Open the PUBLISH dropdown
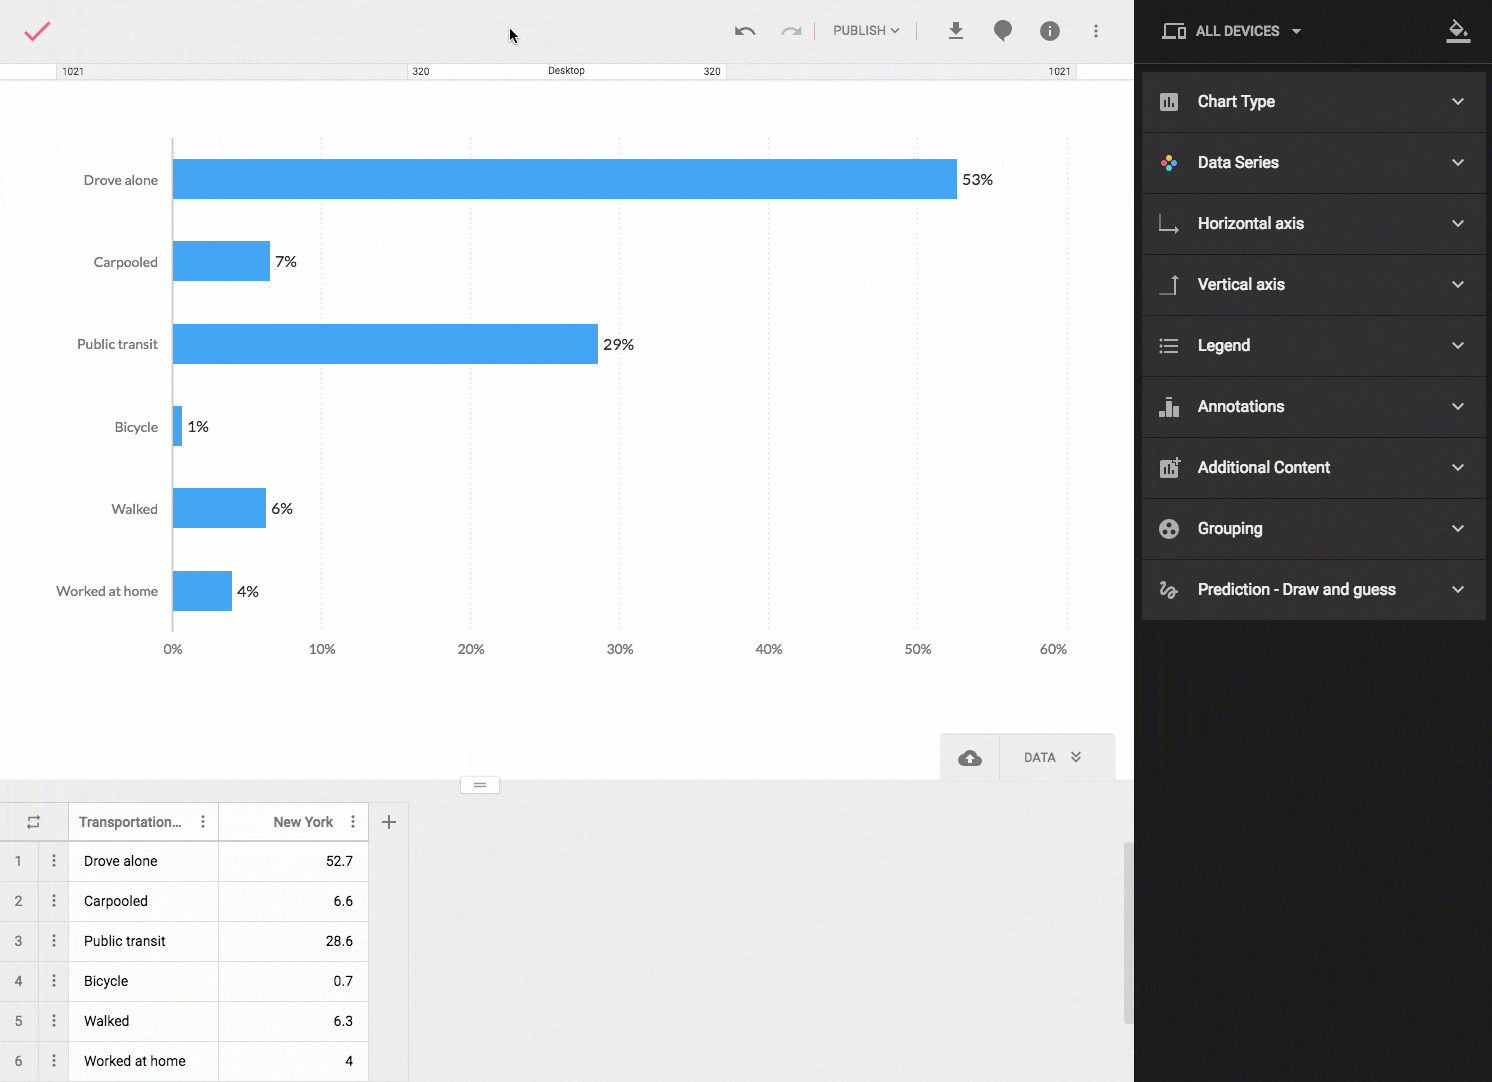The width and height of the screenshot is (1492, 1082). [866, 31]
